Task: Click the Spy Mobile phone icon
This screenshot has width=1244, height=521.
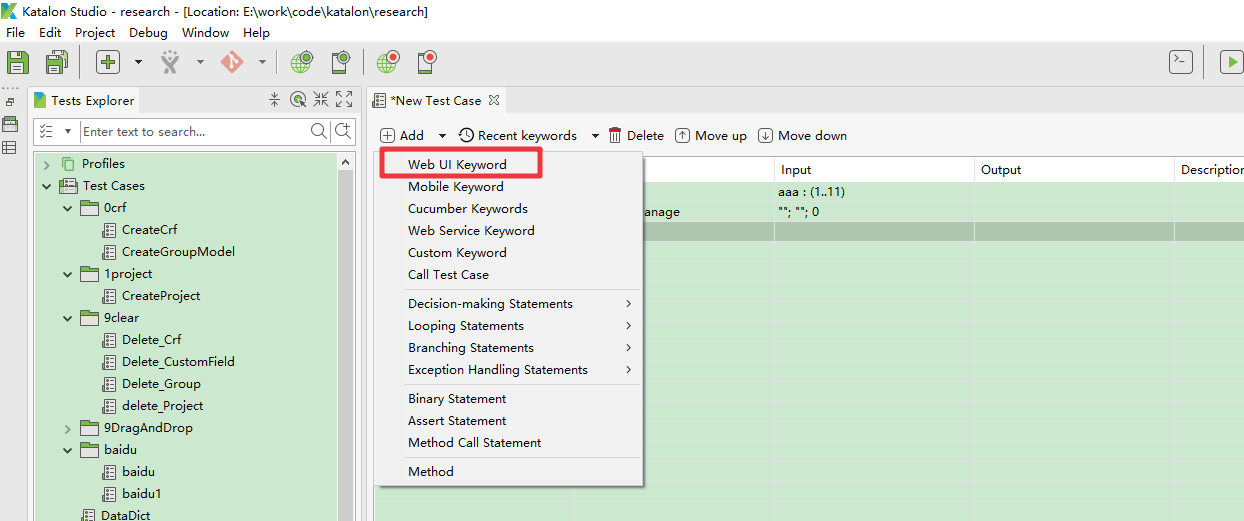Action: [342, 62]
